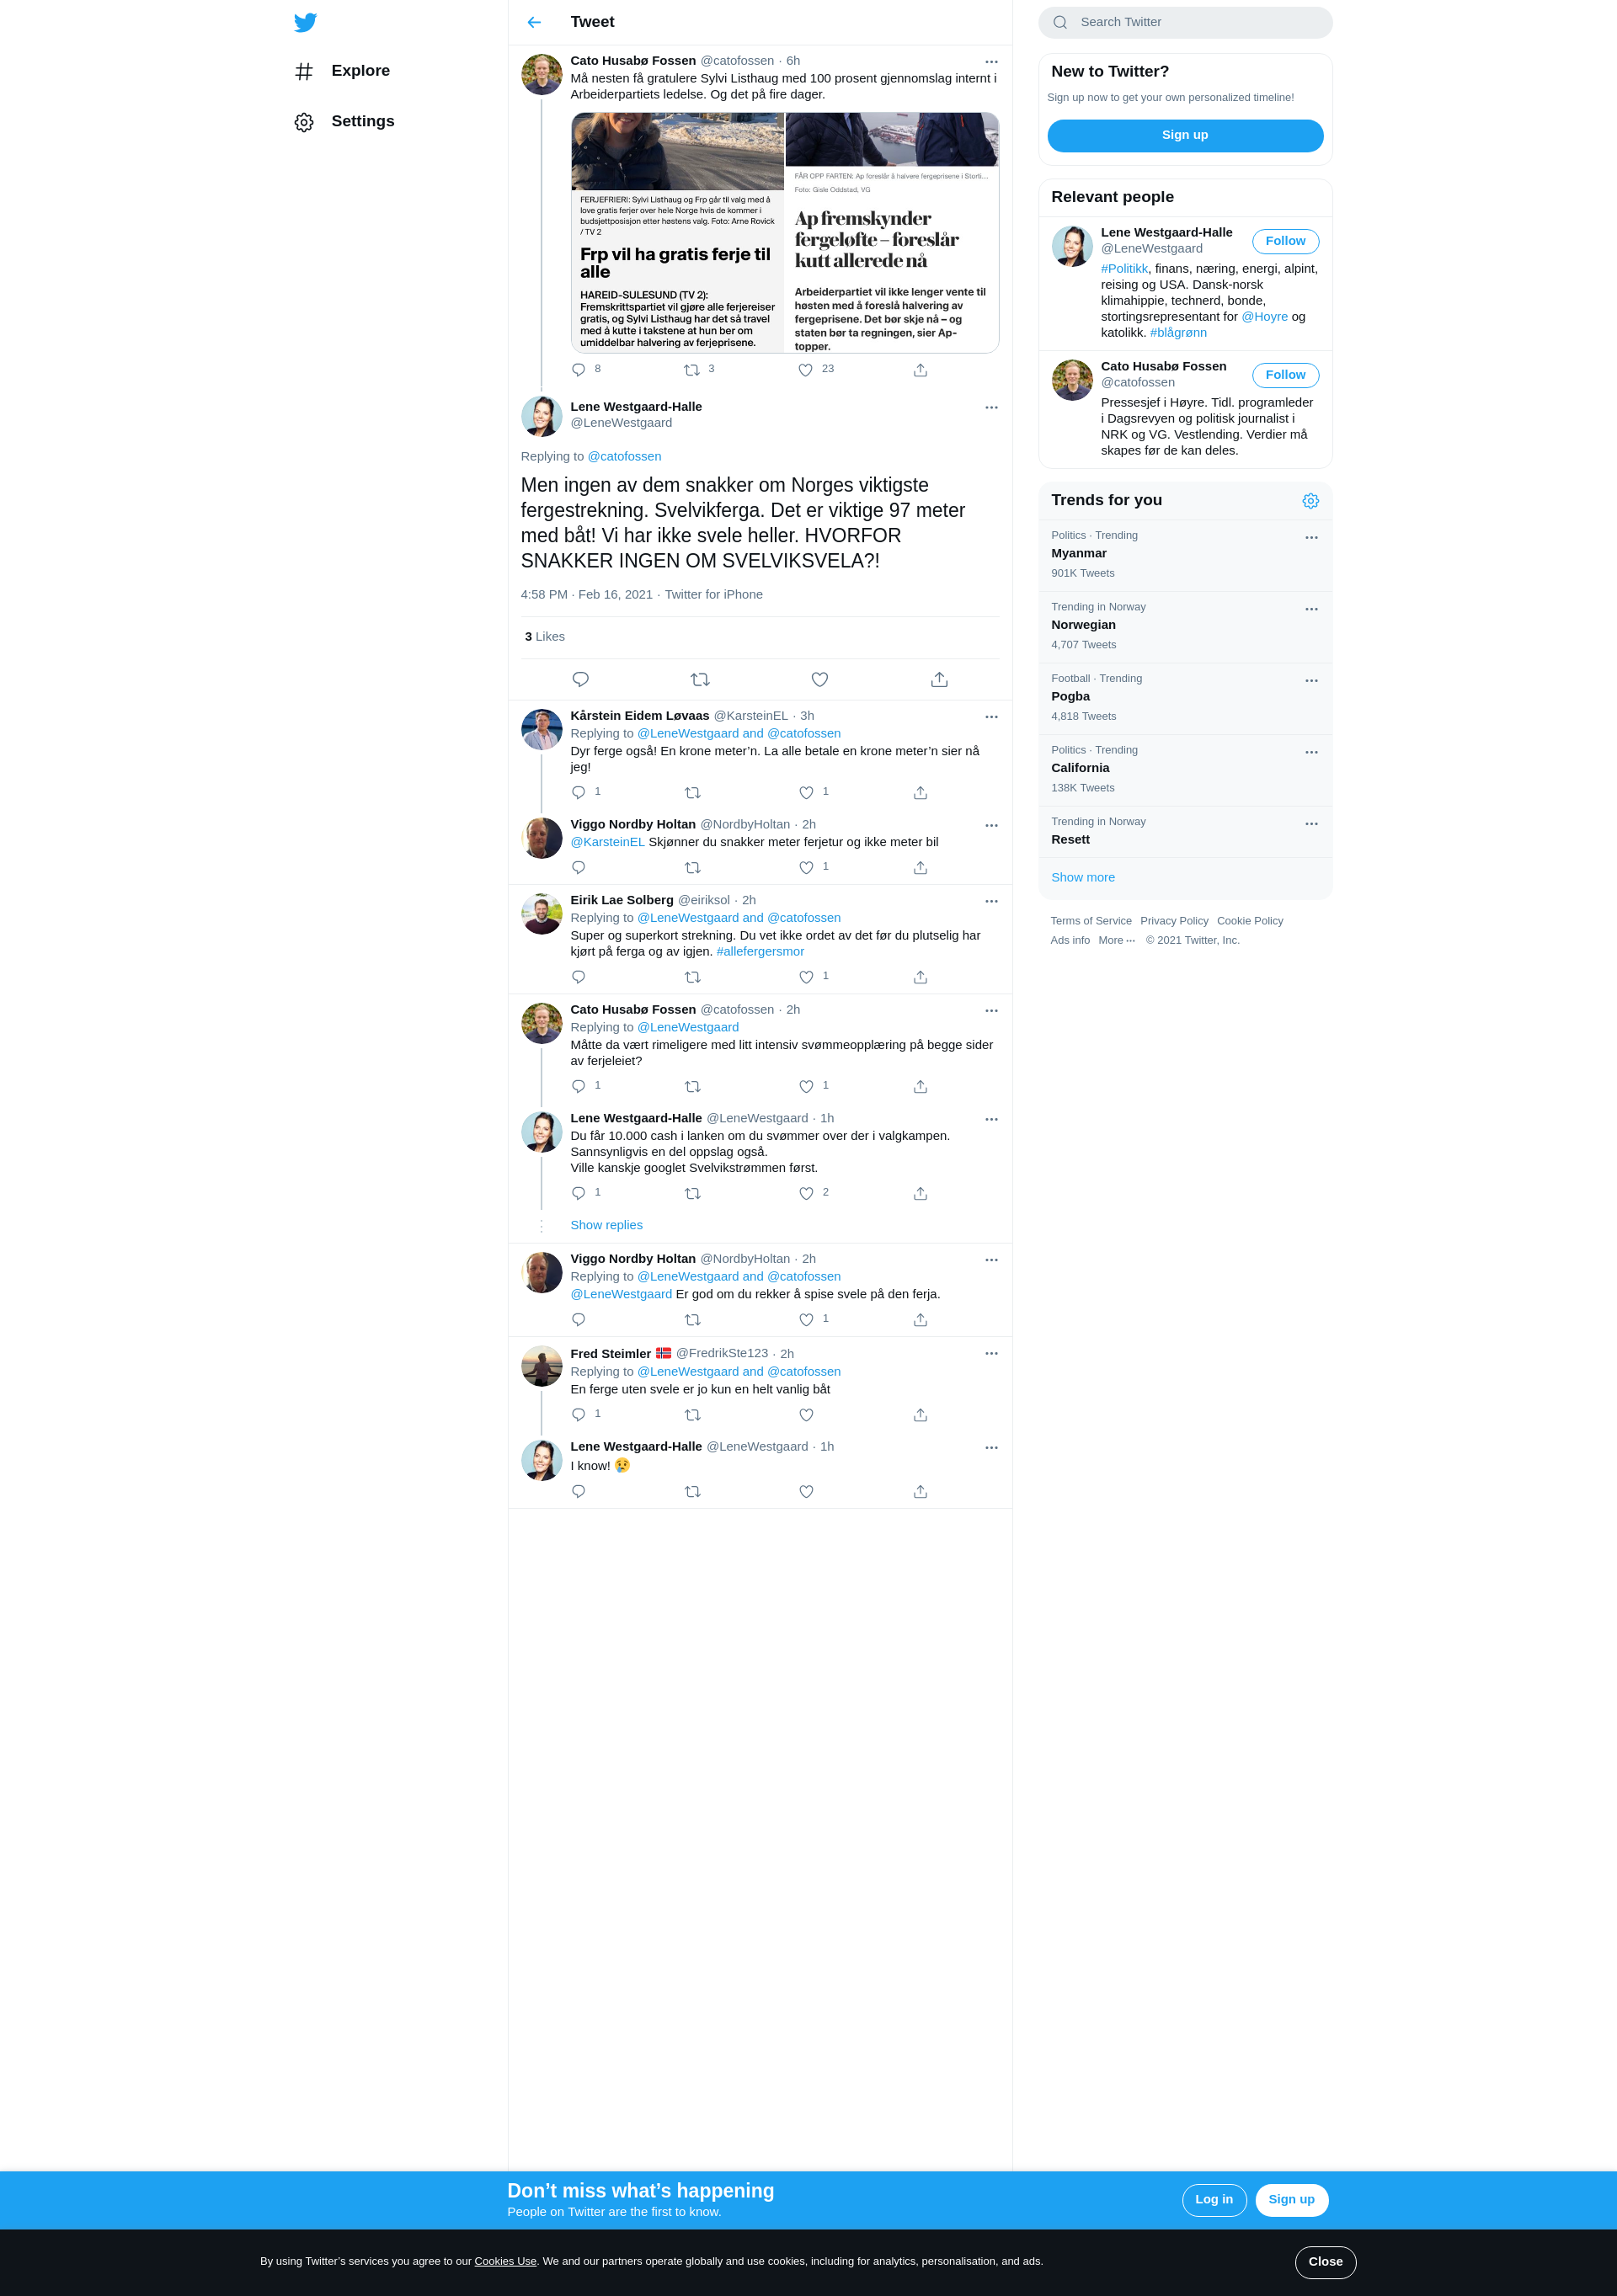Image resolution: width=1617 pixels, height=2296 pixels.
Task: Reply to Kårstein Eidem Løvaas's tweet
Action: click(579, 793)
